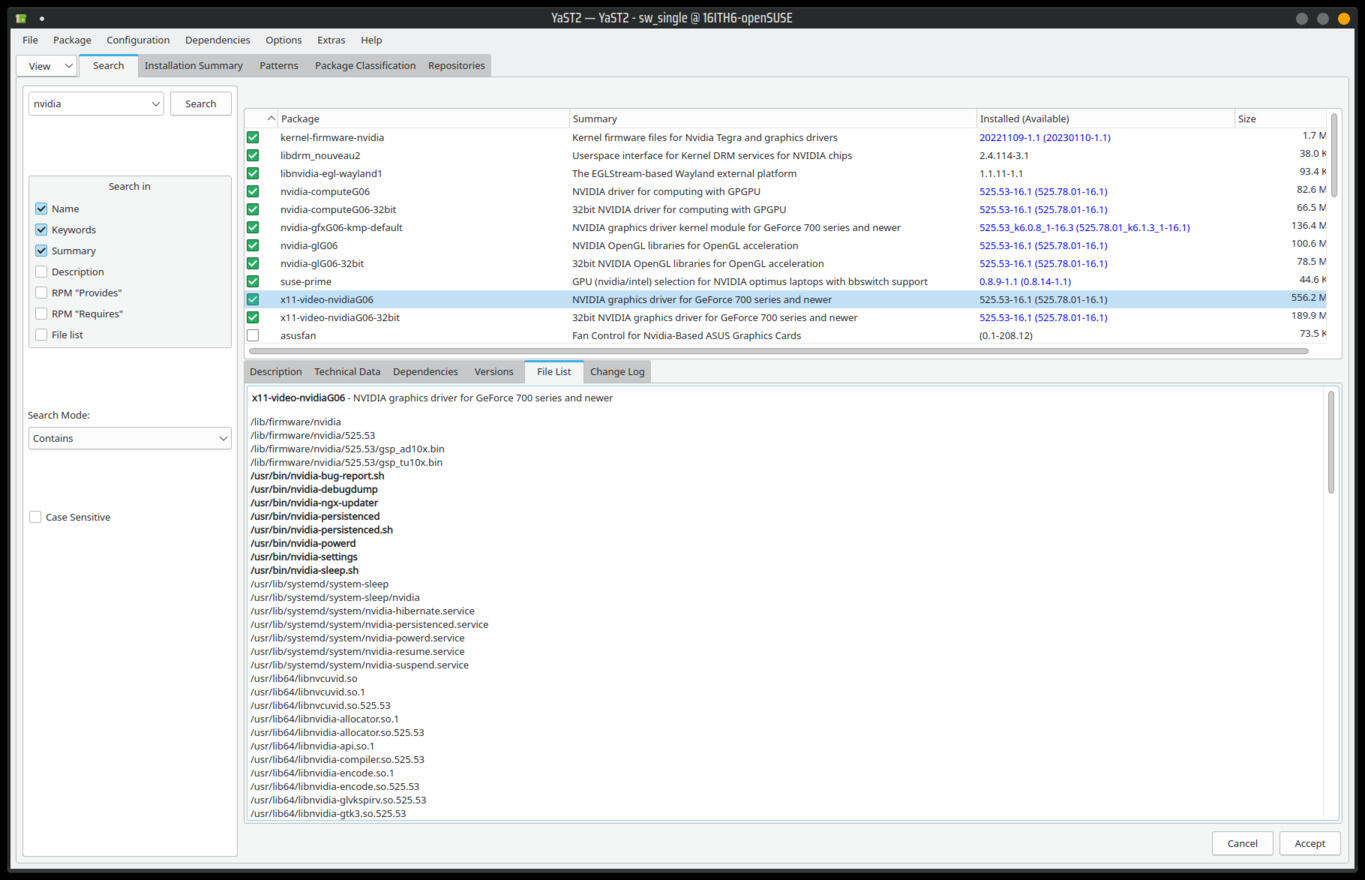Select the nvidia-computeG06 package row
Screen dimensions: 1365x880
click(x=786, y=191)
